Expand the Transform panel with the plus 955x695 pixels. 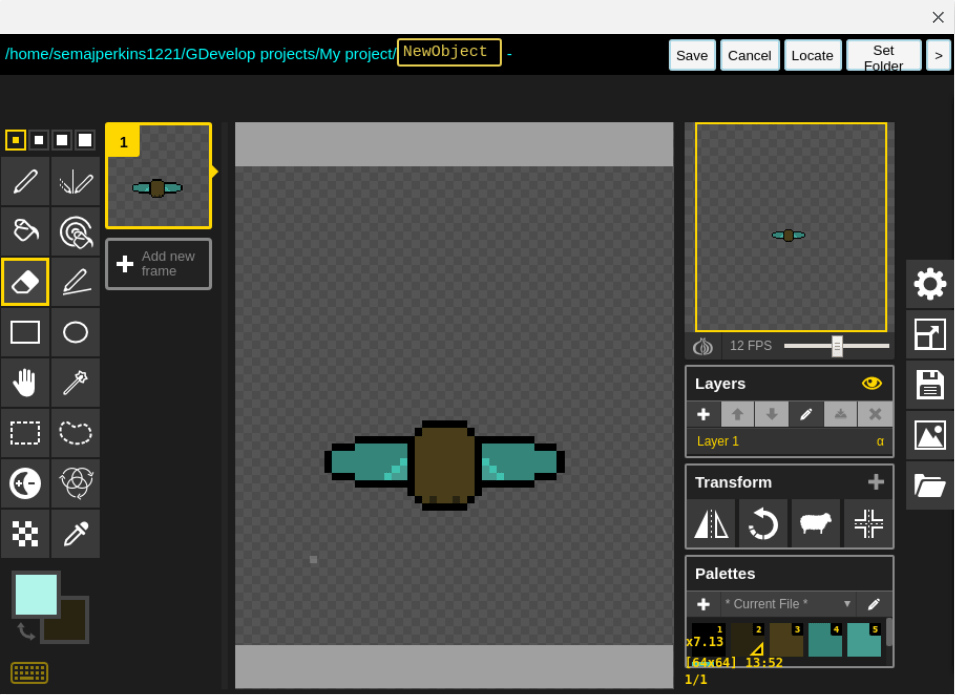tap(875, 481)
